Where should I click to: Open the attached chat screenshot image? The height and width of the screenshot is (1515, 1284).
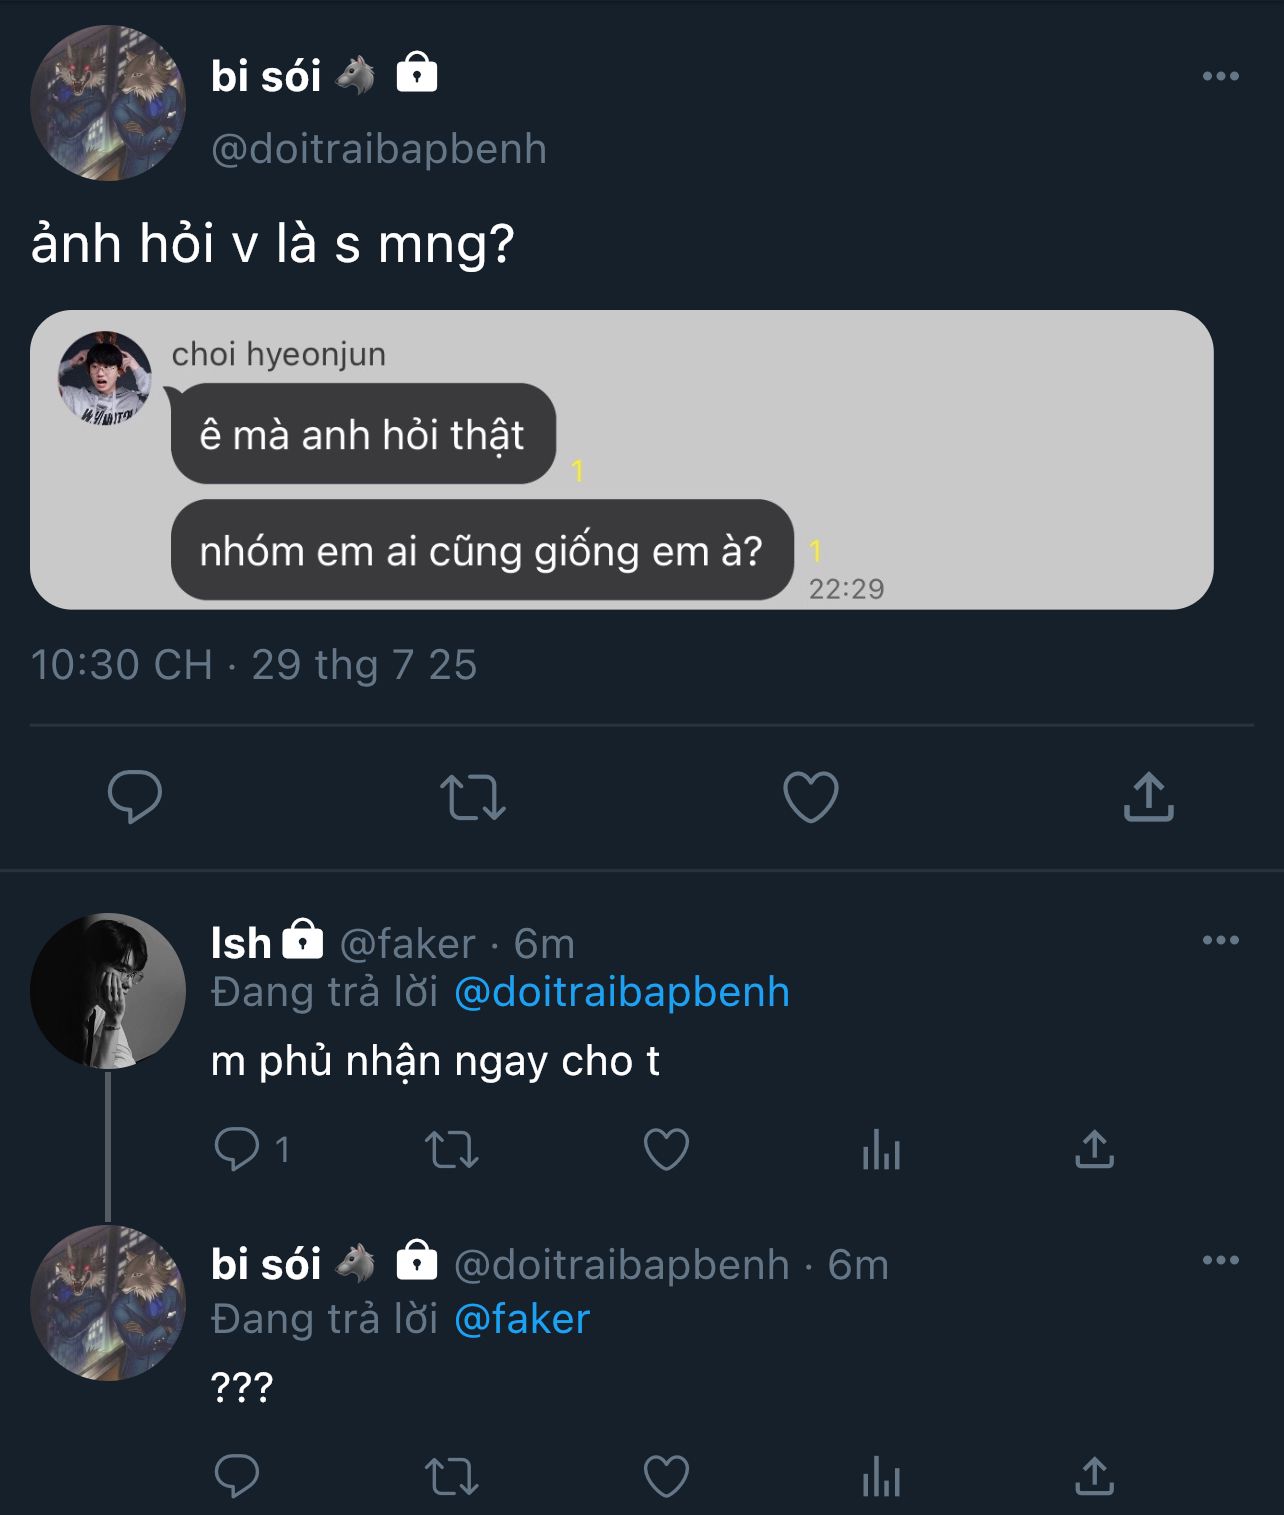coord(621,460)
